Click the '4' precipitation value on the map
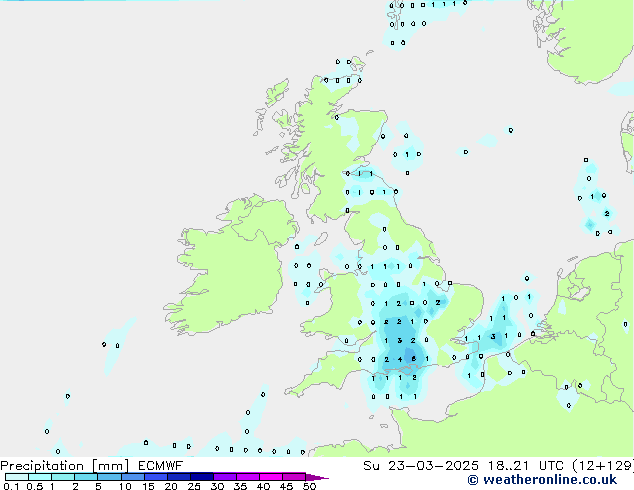634x490 pixels. (400, 359)
